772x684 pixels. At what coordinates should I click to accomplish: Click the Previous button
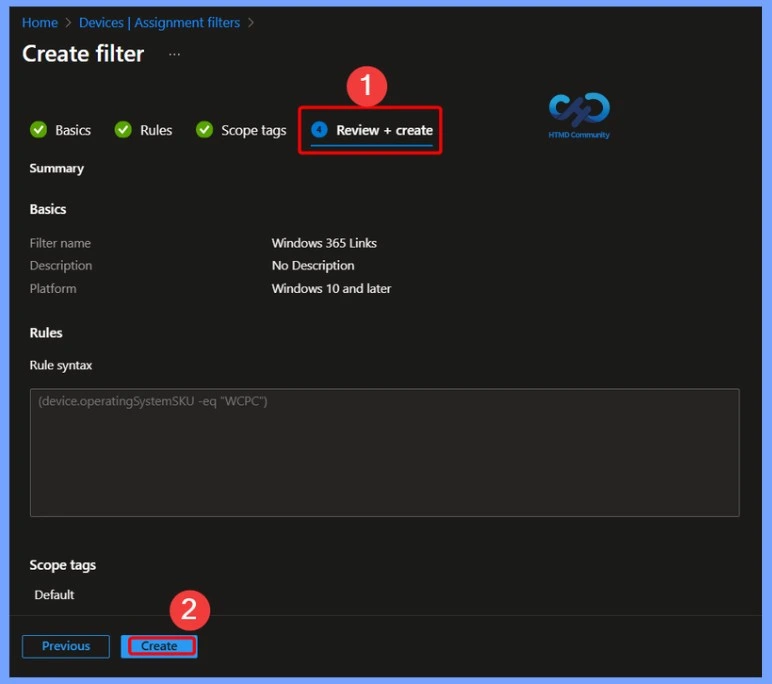pyautogui.click(x=66, y=646)
